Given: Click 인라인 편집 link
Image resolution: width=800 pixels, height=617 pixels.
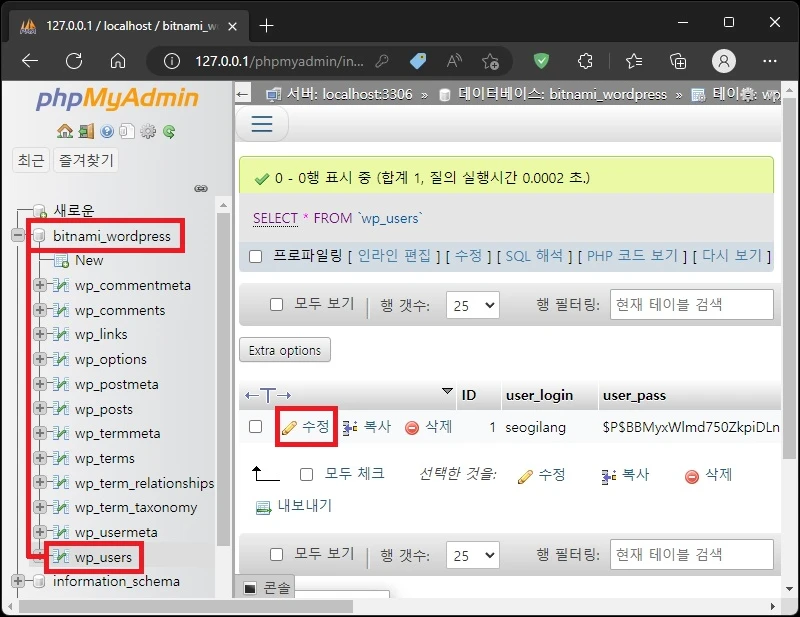Looking at the screenshot, I should click(394, 256).
